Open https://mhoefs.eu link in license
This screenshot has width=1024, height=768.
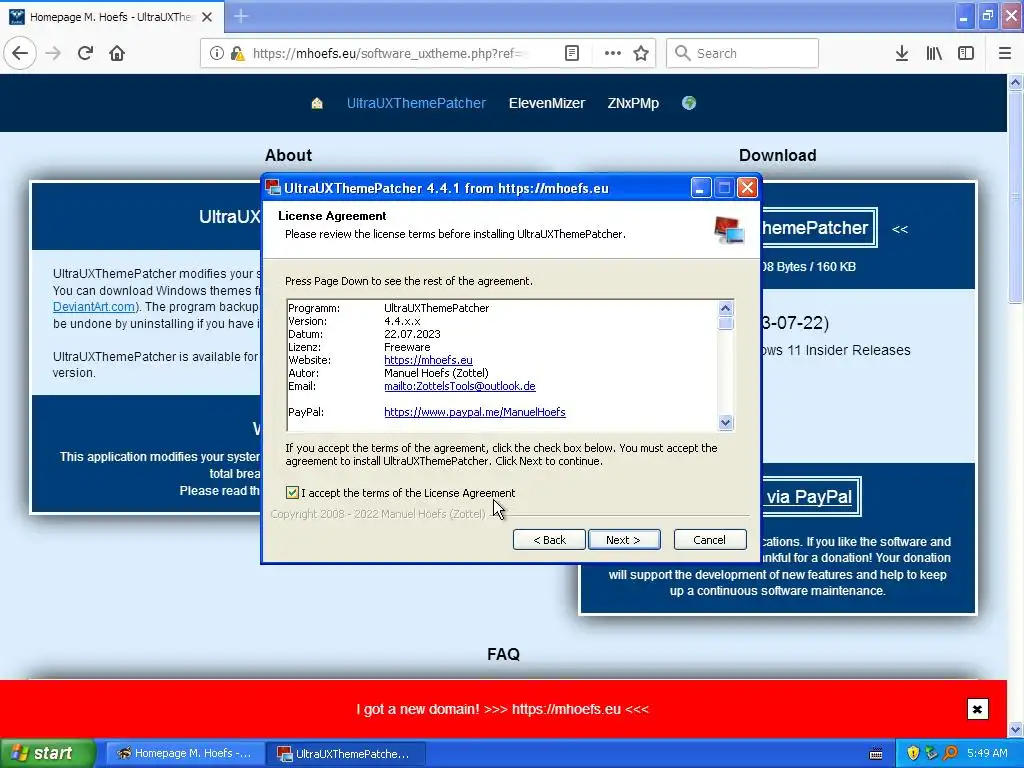428,360
